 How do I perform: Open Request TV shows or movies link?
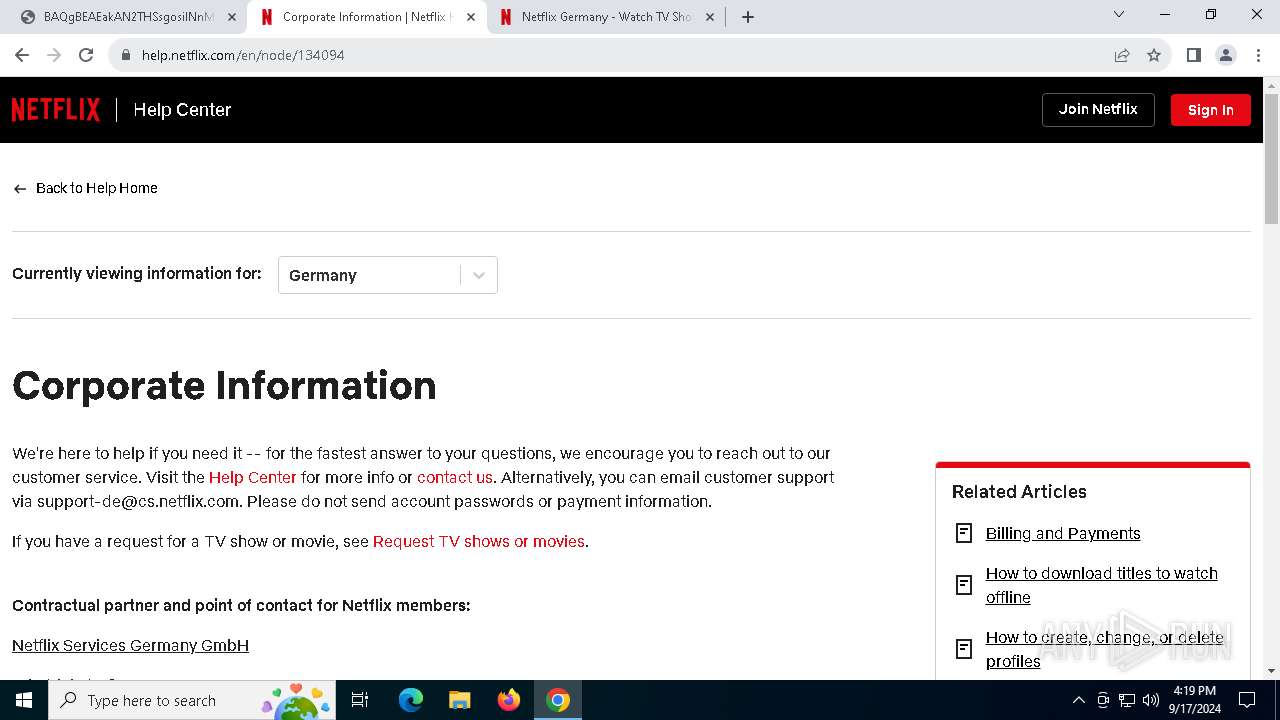pos(479,541)
